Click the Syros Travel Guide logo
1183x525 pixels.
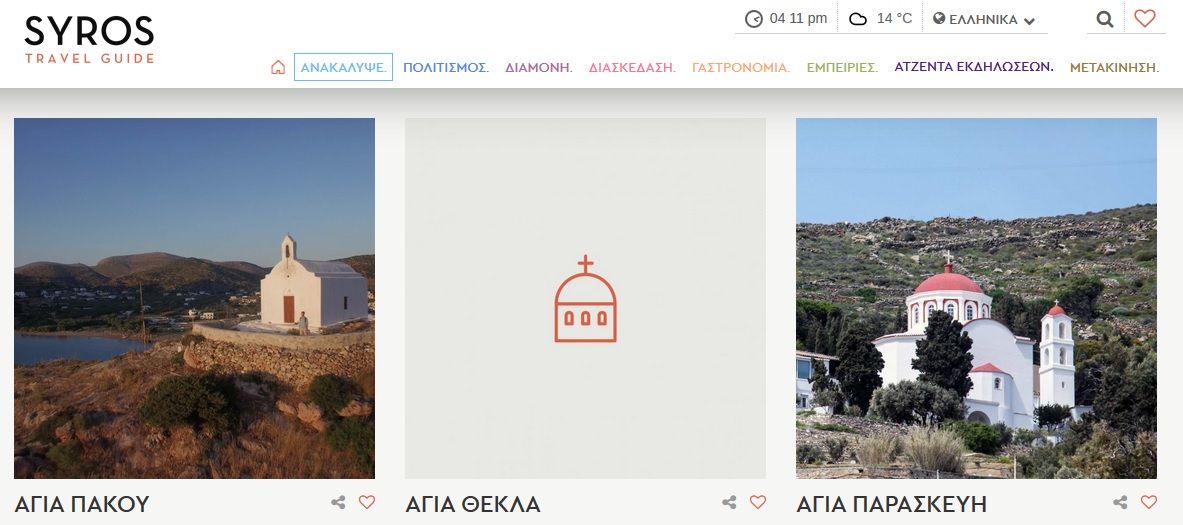tap(89, 40)
